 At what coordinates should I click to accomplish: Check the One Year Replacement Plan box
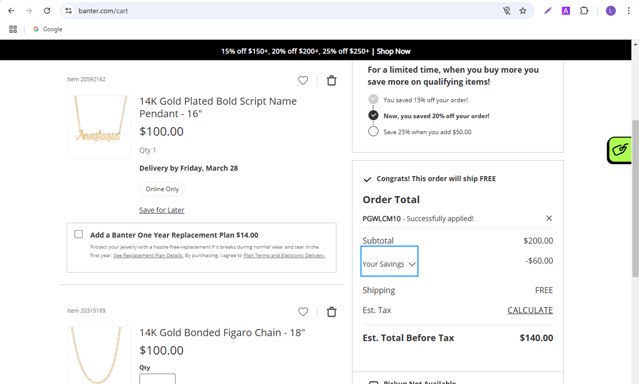click(79, 234)
